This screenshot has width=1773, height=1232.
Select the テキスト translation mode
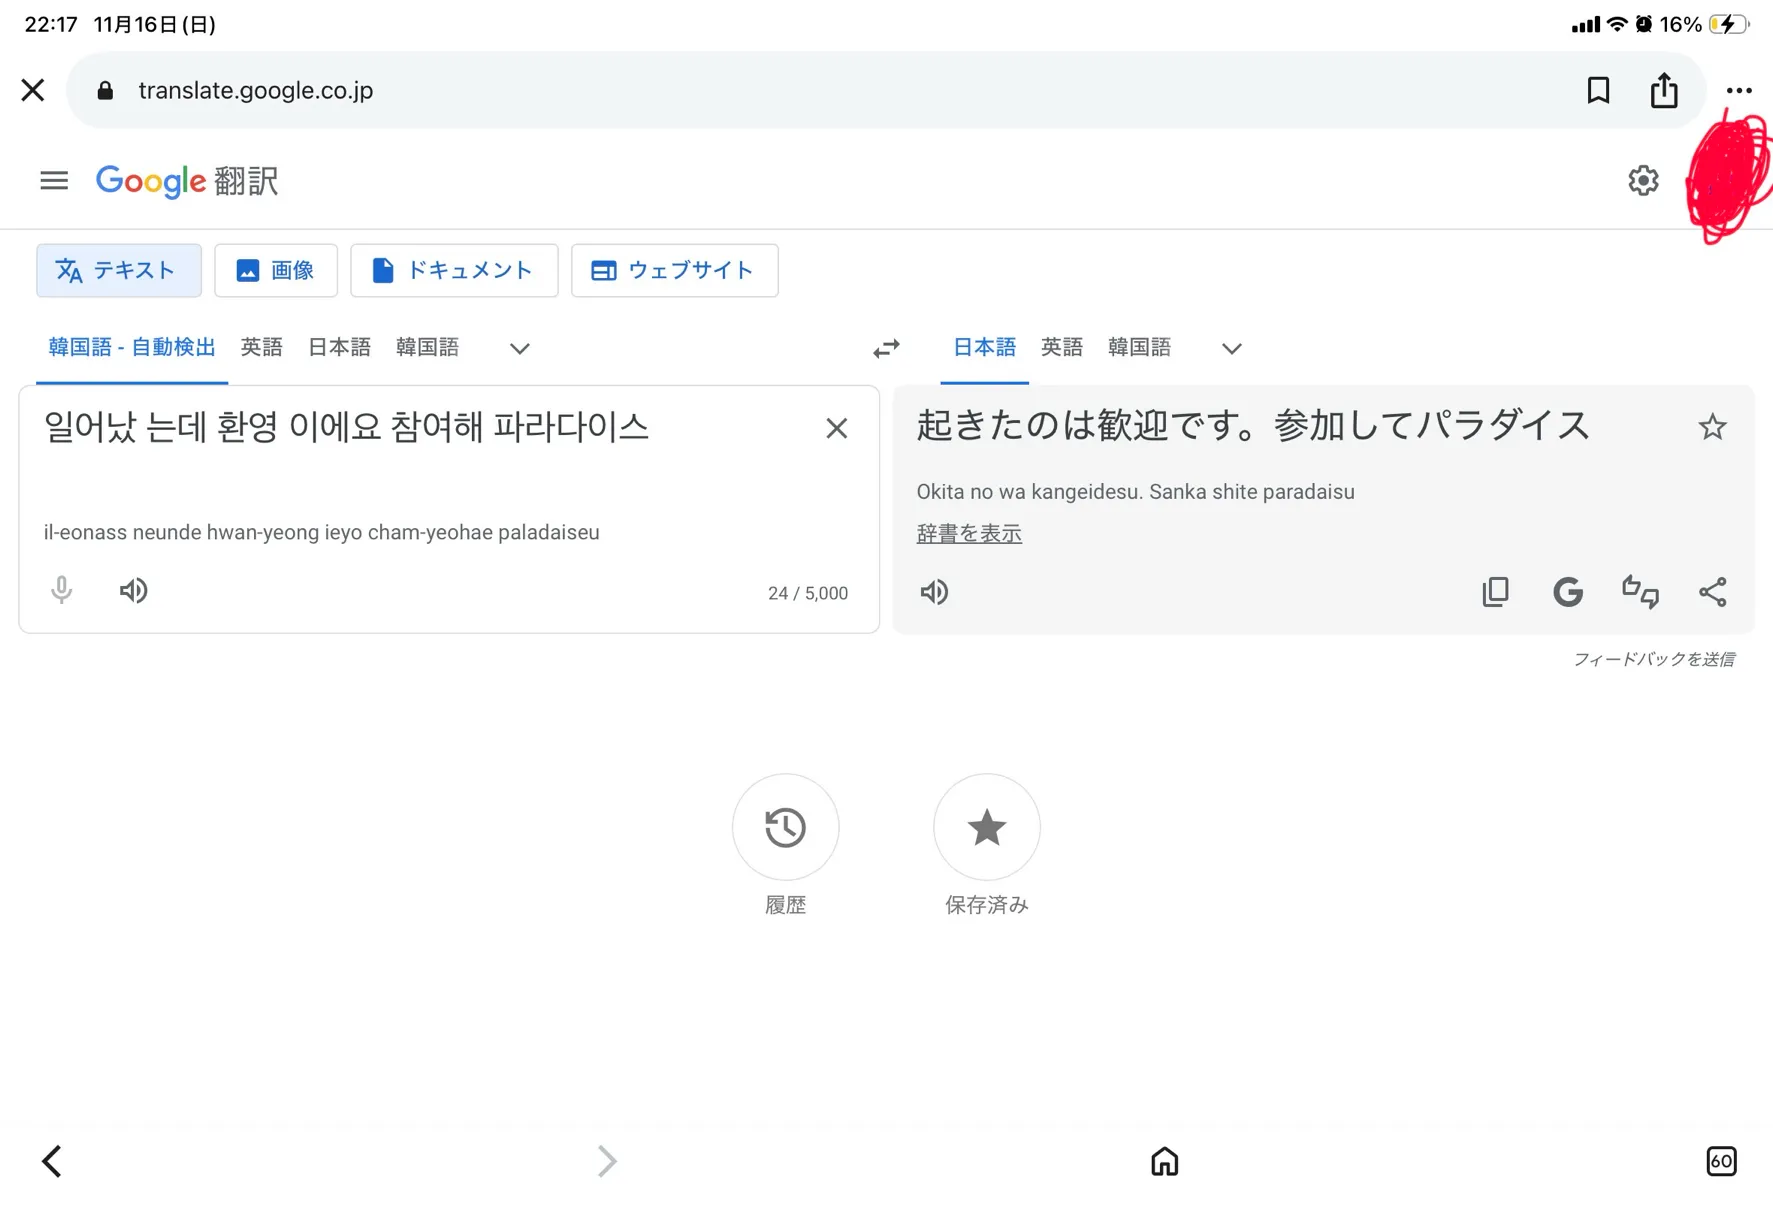(119, 270)
